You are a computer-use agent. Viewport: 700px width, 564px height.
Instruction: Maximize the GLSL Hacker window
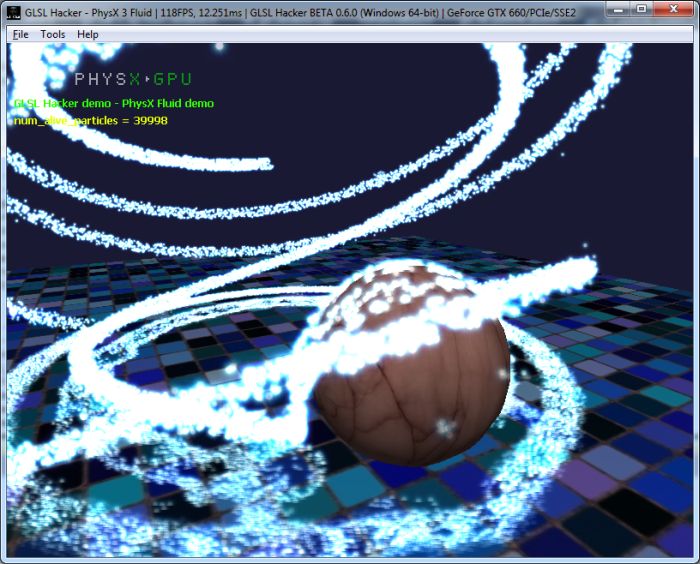point(642,9)
